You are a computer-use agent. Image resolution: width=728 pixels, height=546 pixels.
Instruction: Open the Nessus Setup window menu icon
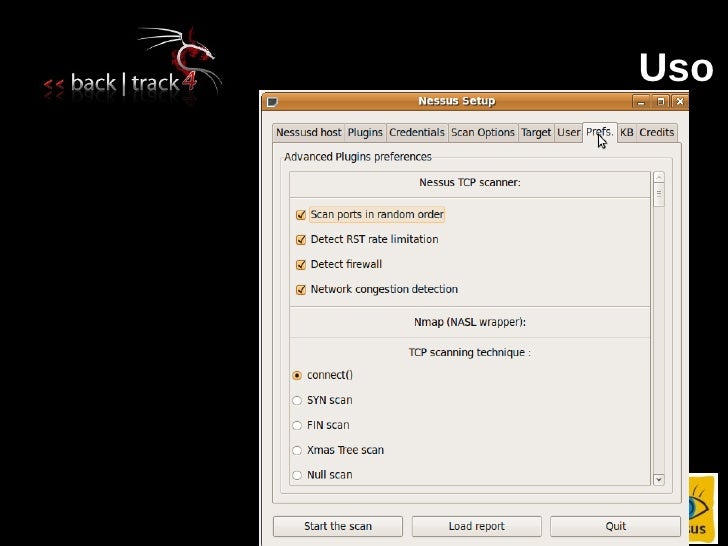tap(272, 101)
